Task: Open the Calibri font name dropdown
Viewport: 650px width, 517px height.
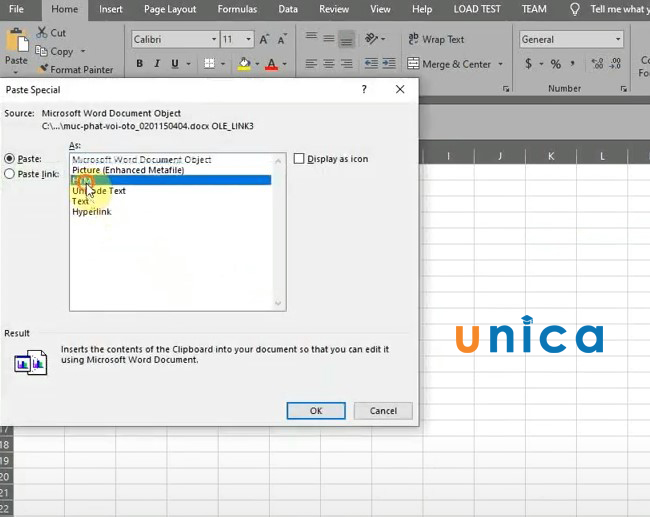Action: click(213, 40)
